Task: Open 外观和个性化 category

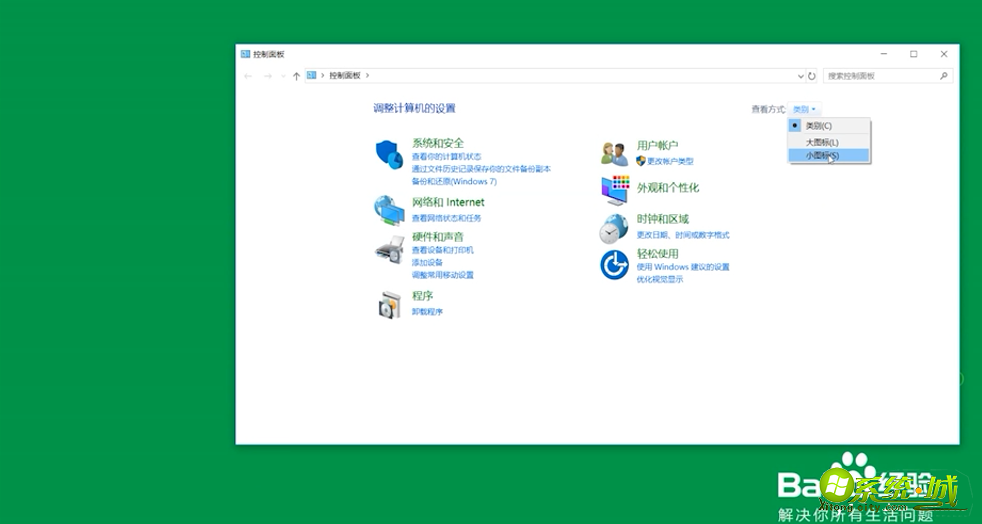Action: coord(668,188)
